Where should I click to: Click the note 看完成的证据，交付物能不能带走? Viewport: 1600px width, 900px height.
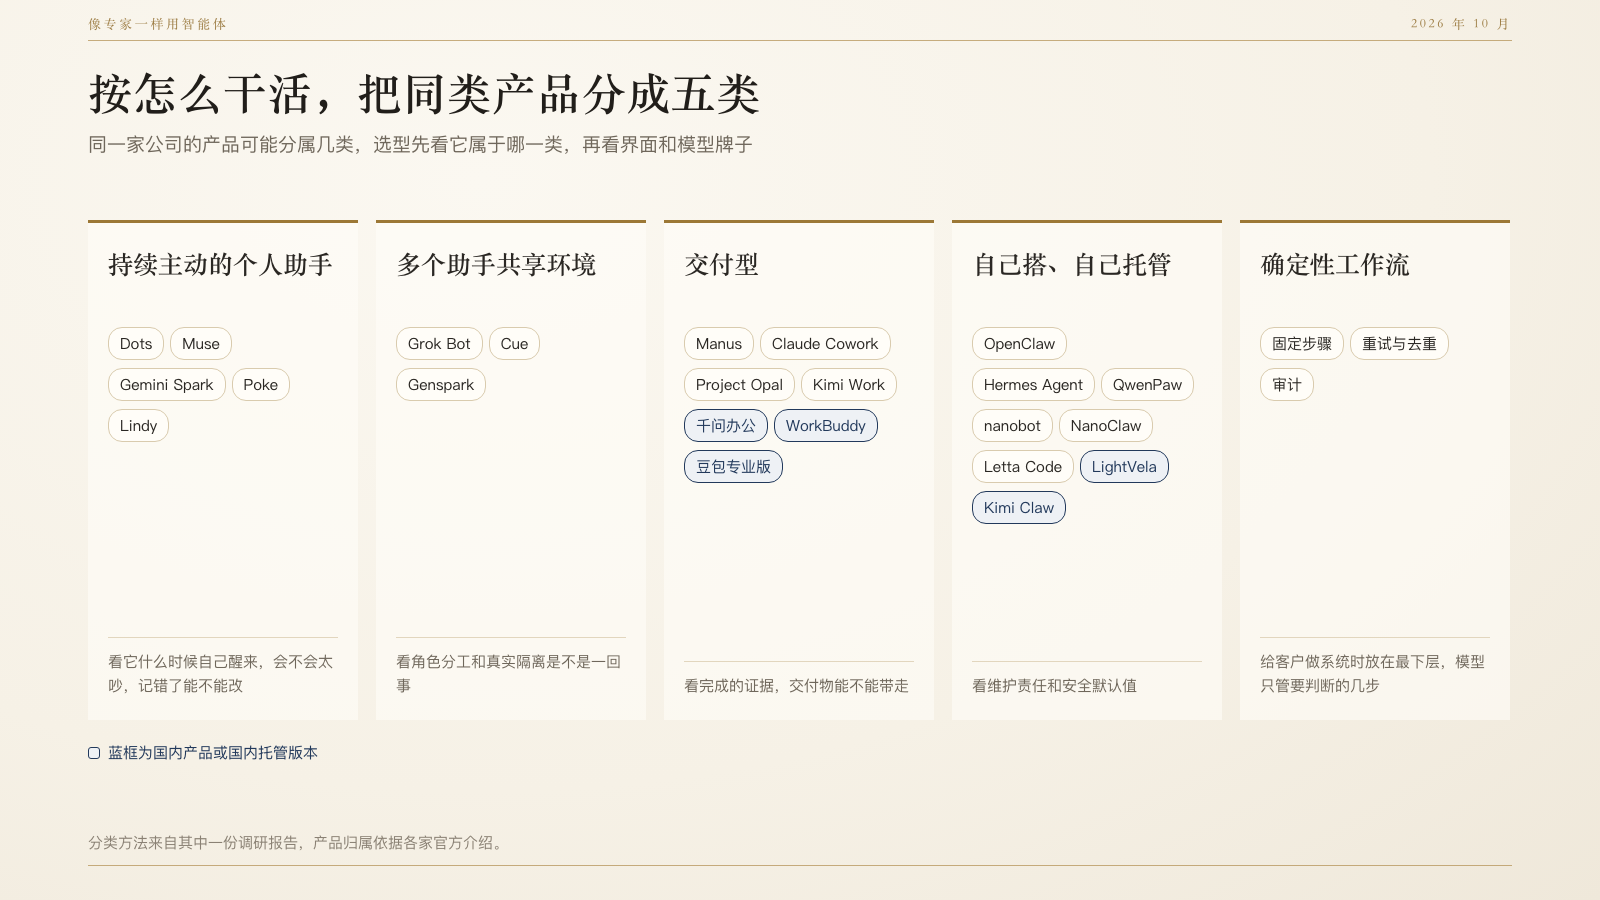click(796, 686)
